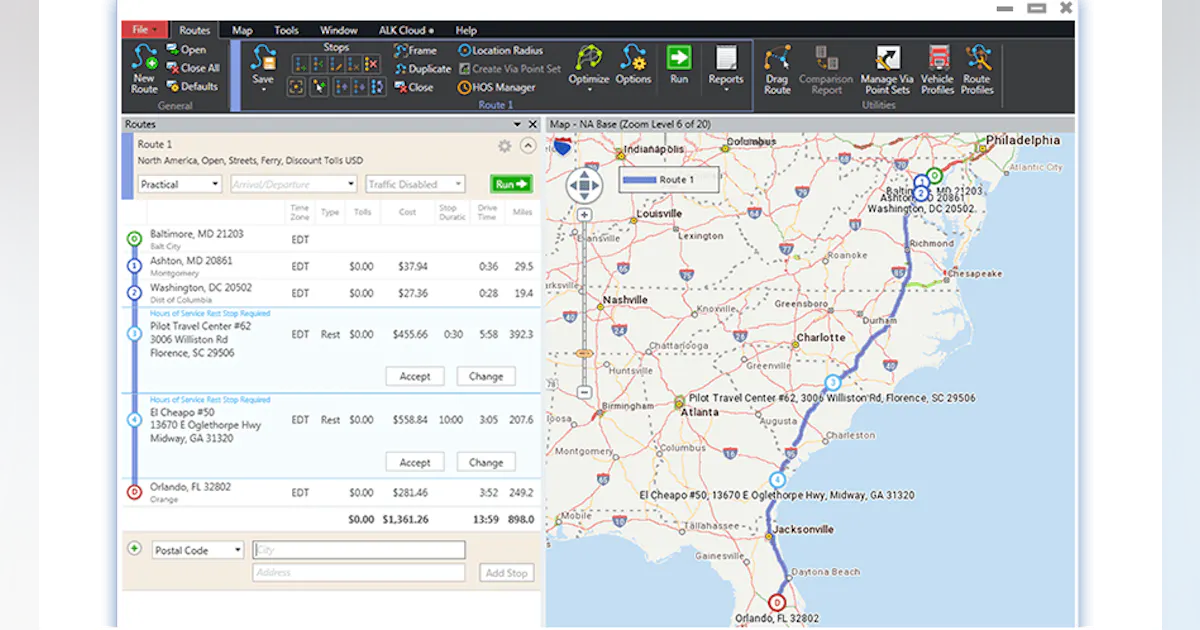Click Defaults in the General group
Image resolution: width=1200 pixels, height=630 pixels.
pos(191,86)
